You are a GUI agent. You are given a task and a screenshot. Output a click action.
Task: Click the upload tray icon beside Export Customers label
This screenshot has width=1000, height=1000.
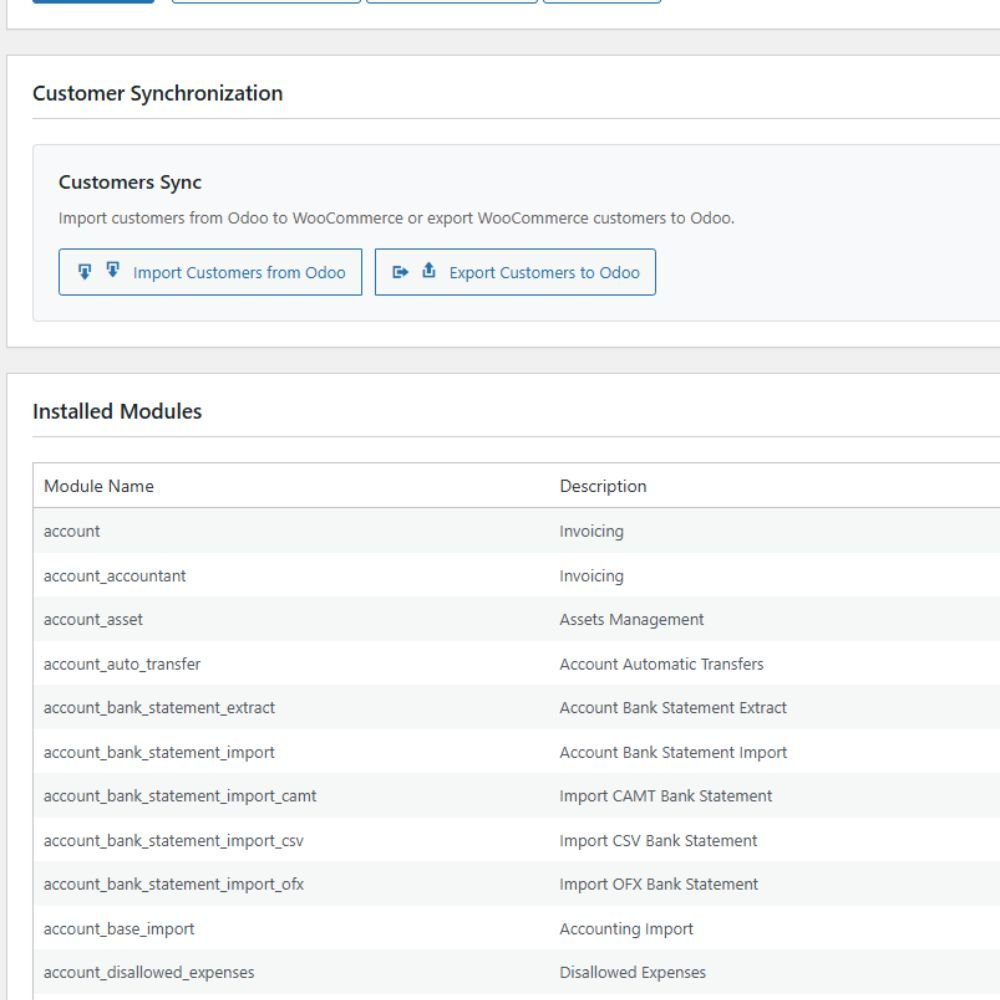429,271
